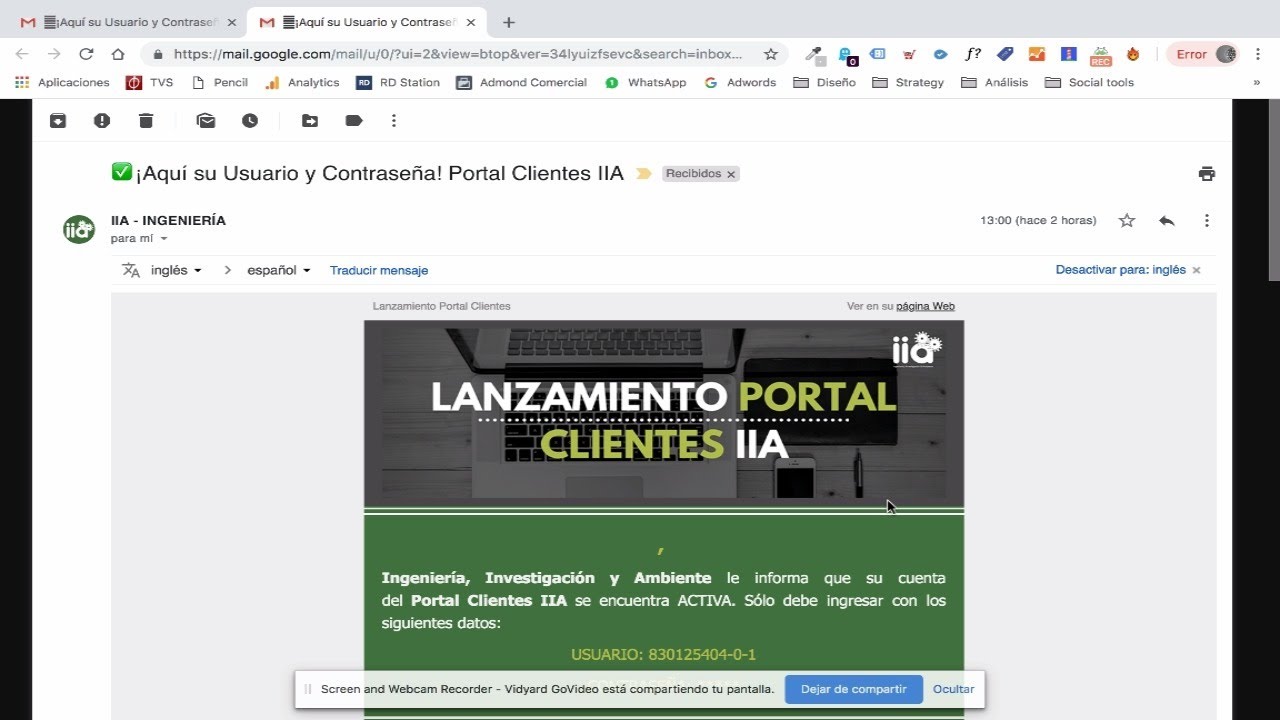Expand the Diseño bookmarks folder
The height and width of the screenshot is (720, 1280).
coord(824,83)
